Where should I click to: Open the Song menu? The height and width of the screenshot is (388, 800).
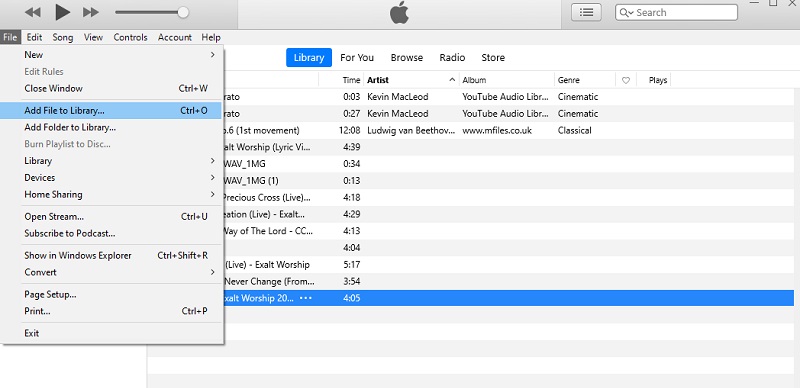pyautogui.click(x=63, y=37)
